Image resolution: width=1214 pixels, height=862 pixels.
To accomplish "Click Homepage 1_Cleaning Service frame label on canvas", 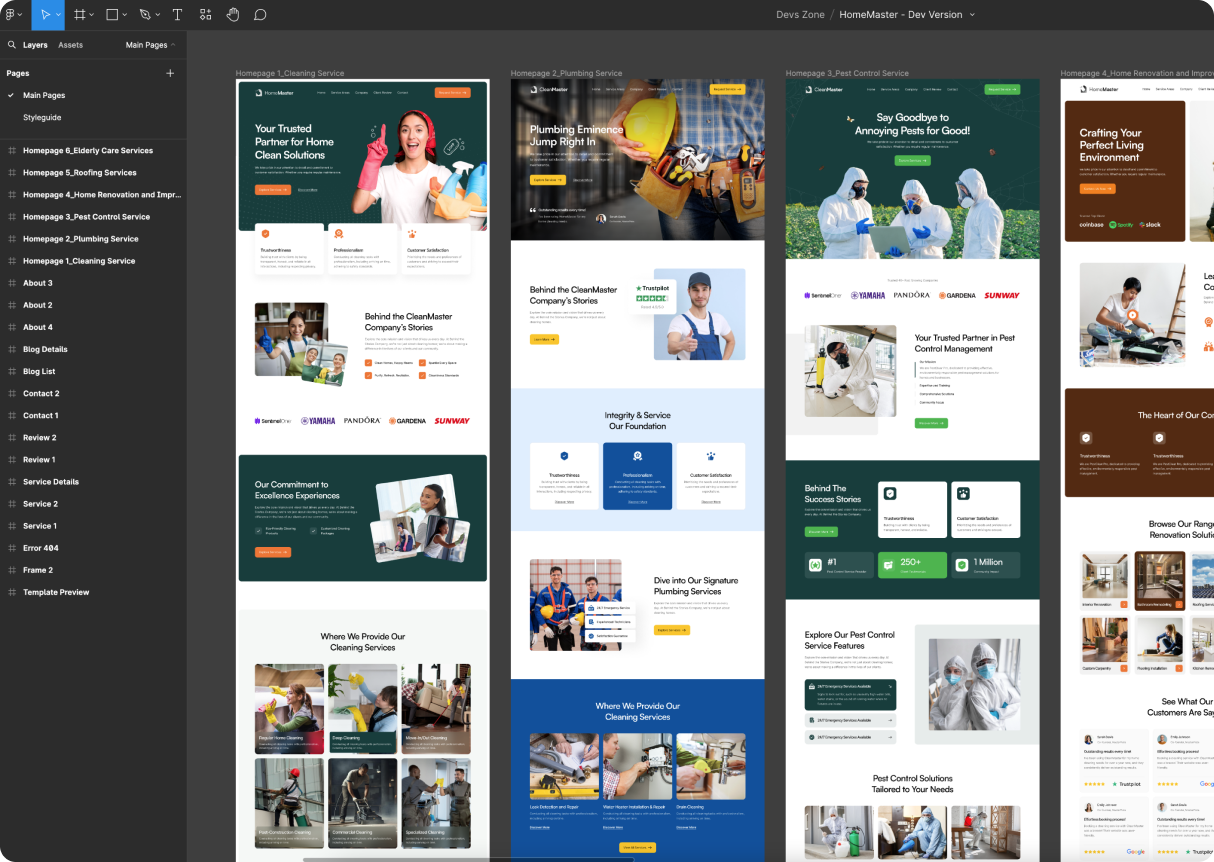I will (x=290, y=73).
